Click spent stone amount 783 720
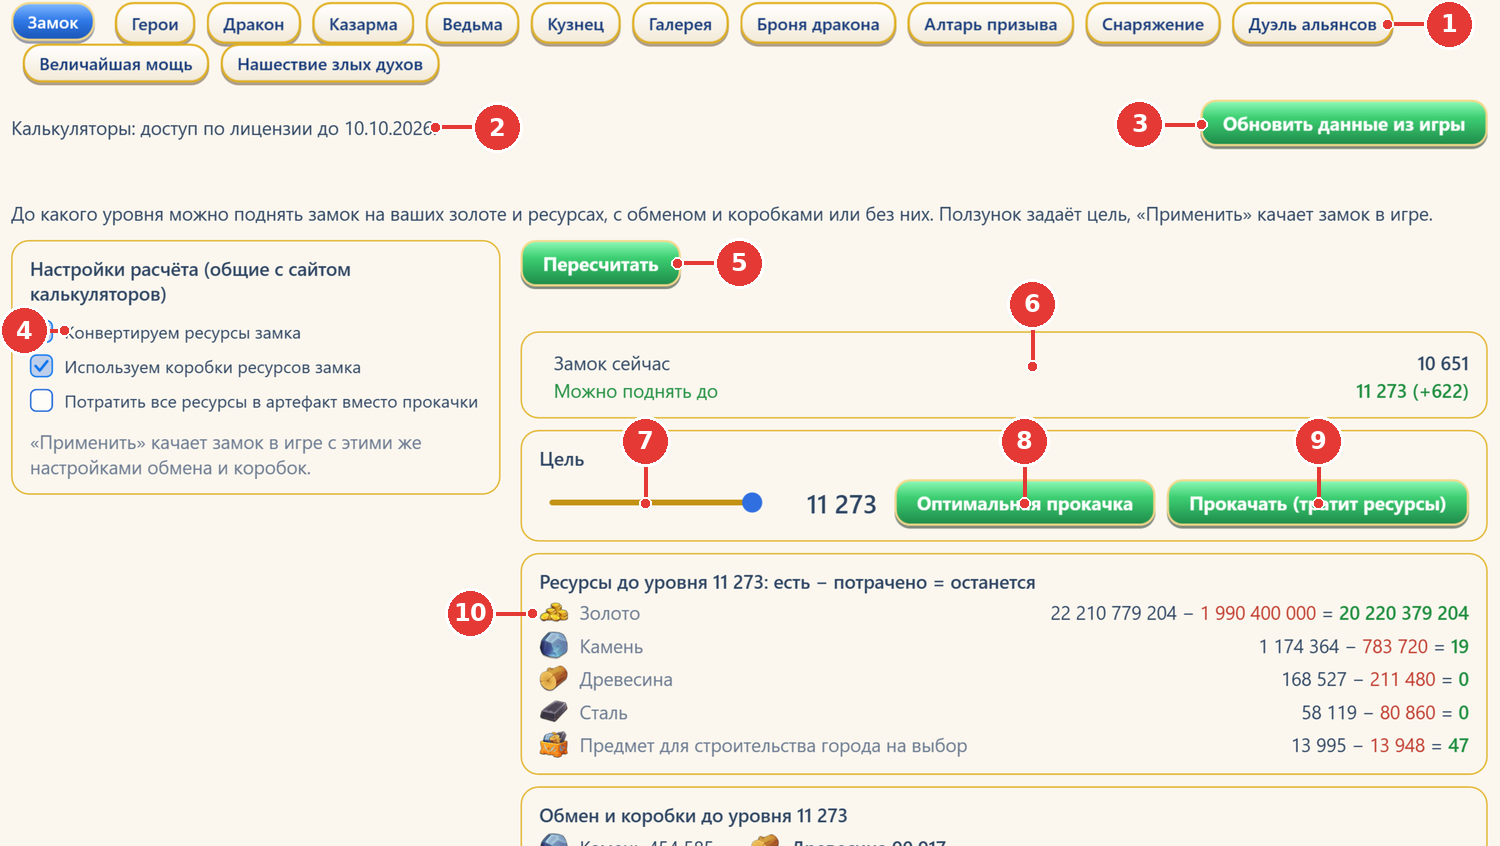The width and height of the screenshot is (1500, 846). pyautogui.click(x=1395, y=646)
